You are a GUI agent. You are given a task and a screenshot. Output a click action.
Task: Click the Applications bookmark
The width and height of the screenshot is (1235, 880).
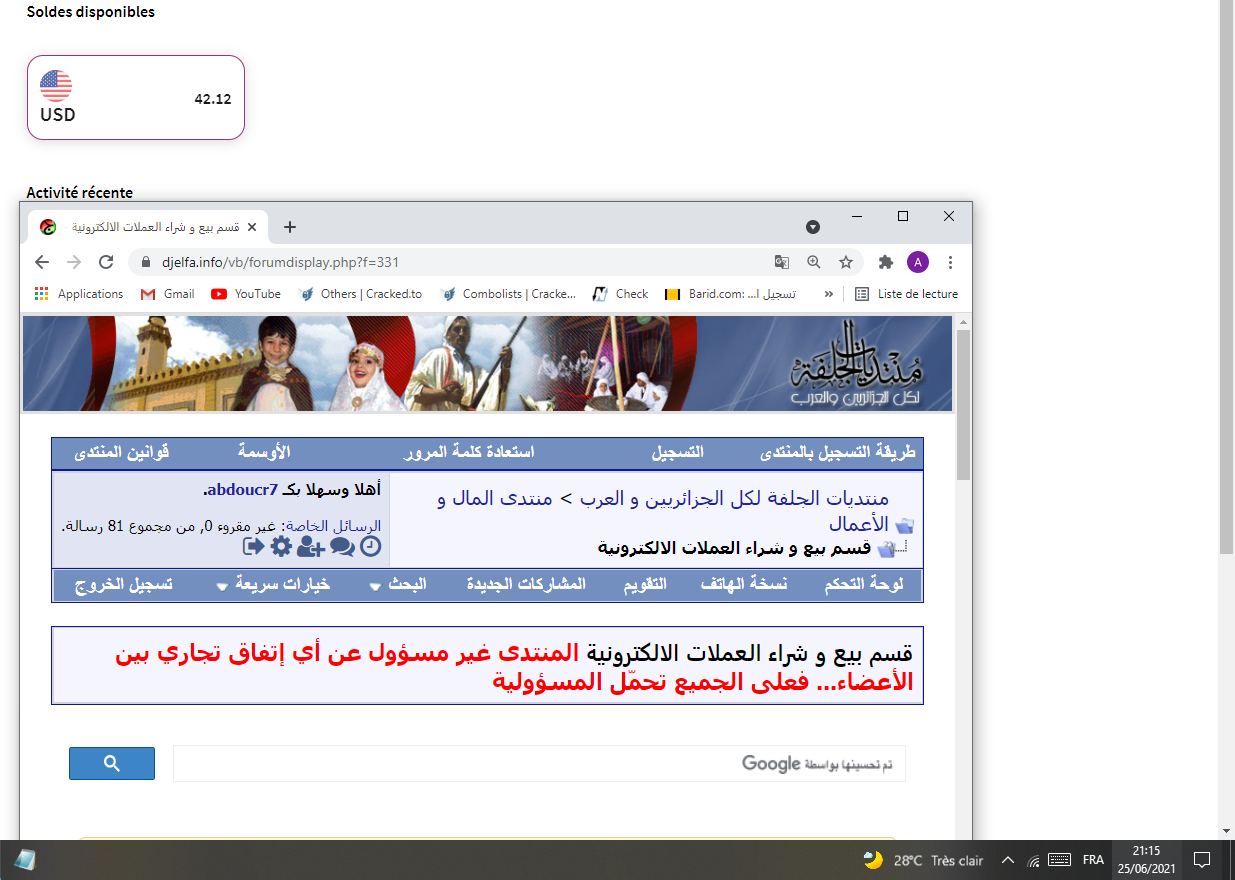pos(79,294)
